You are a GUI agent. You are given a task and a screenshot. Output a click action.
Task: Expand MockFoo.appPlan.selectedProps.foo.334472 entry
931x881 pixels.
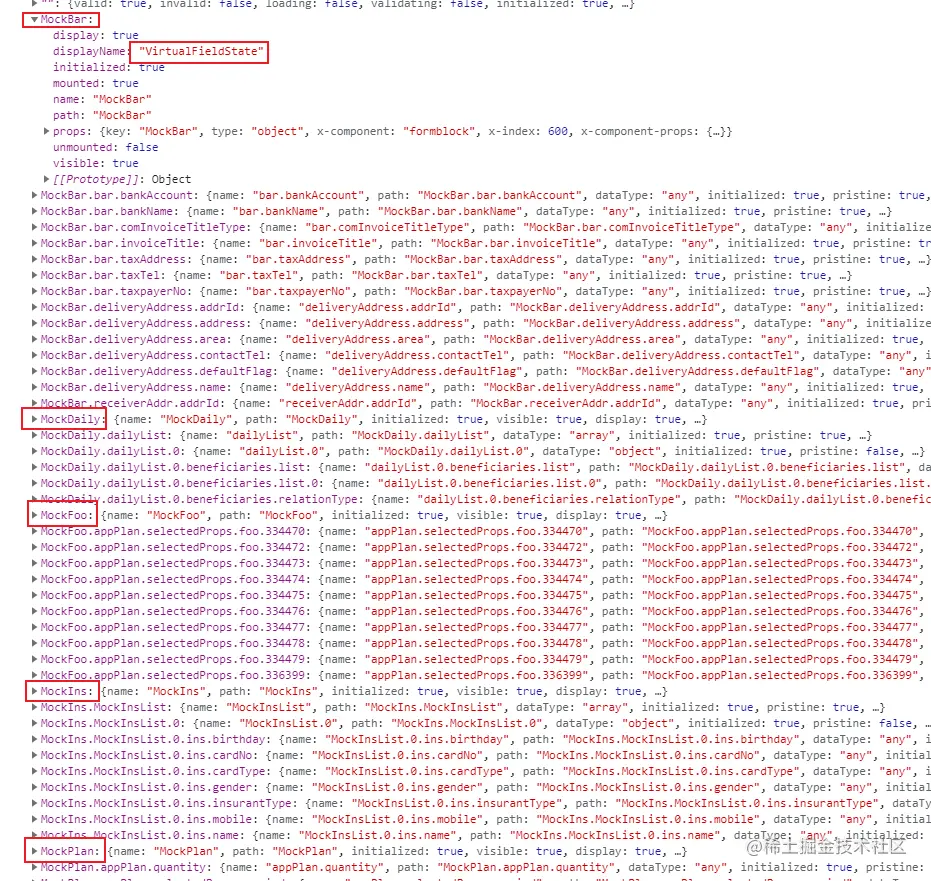(x=34, y=547)
